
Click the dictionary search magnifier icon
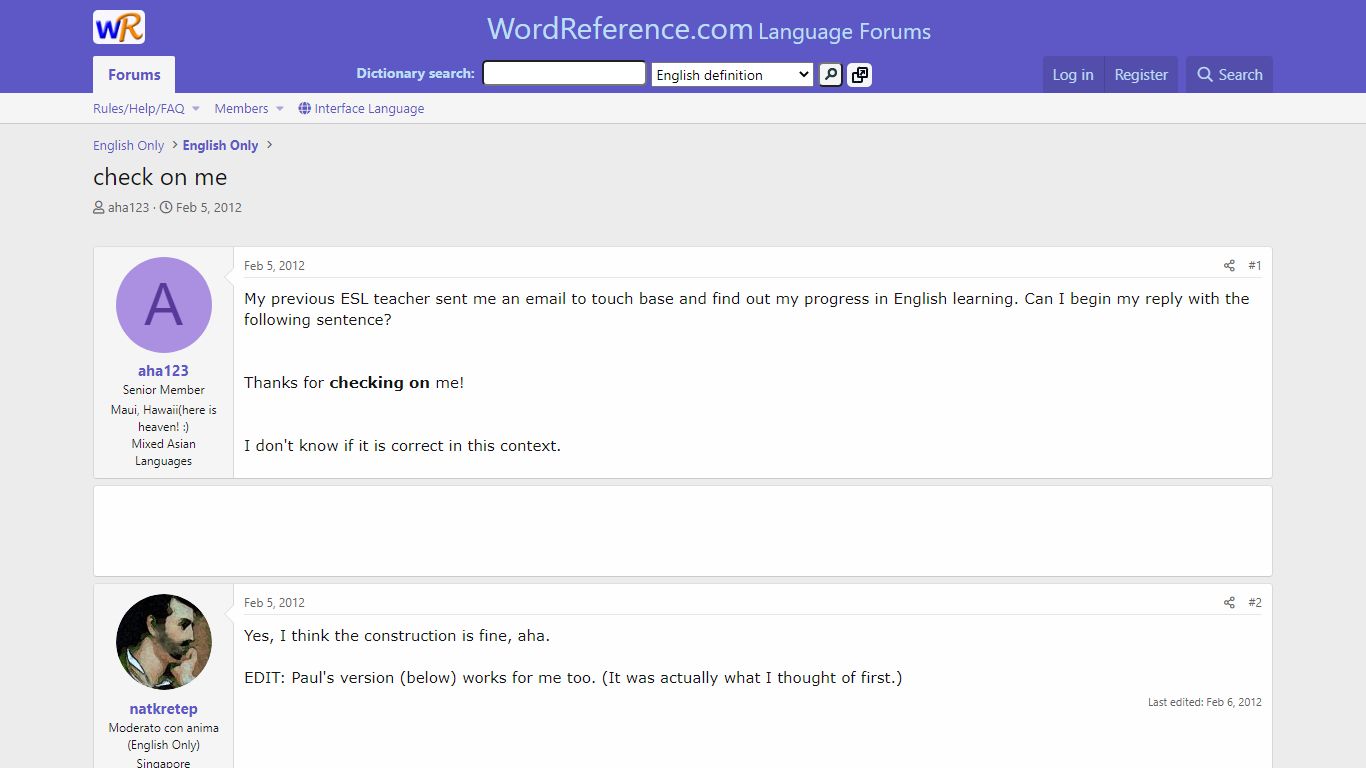pyautogui.click(x=830, y=75)
